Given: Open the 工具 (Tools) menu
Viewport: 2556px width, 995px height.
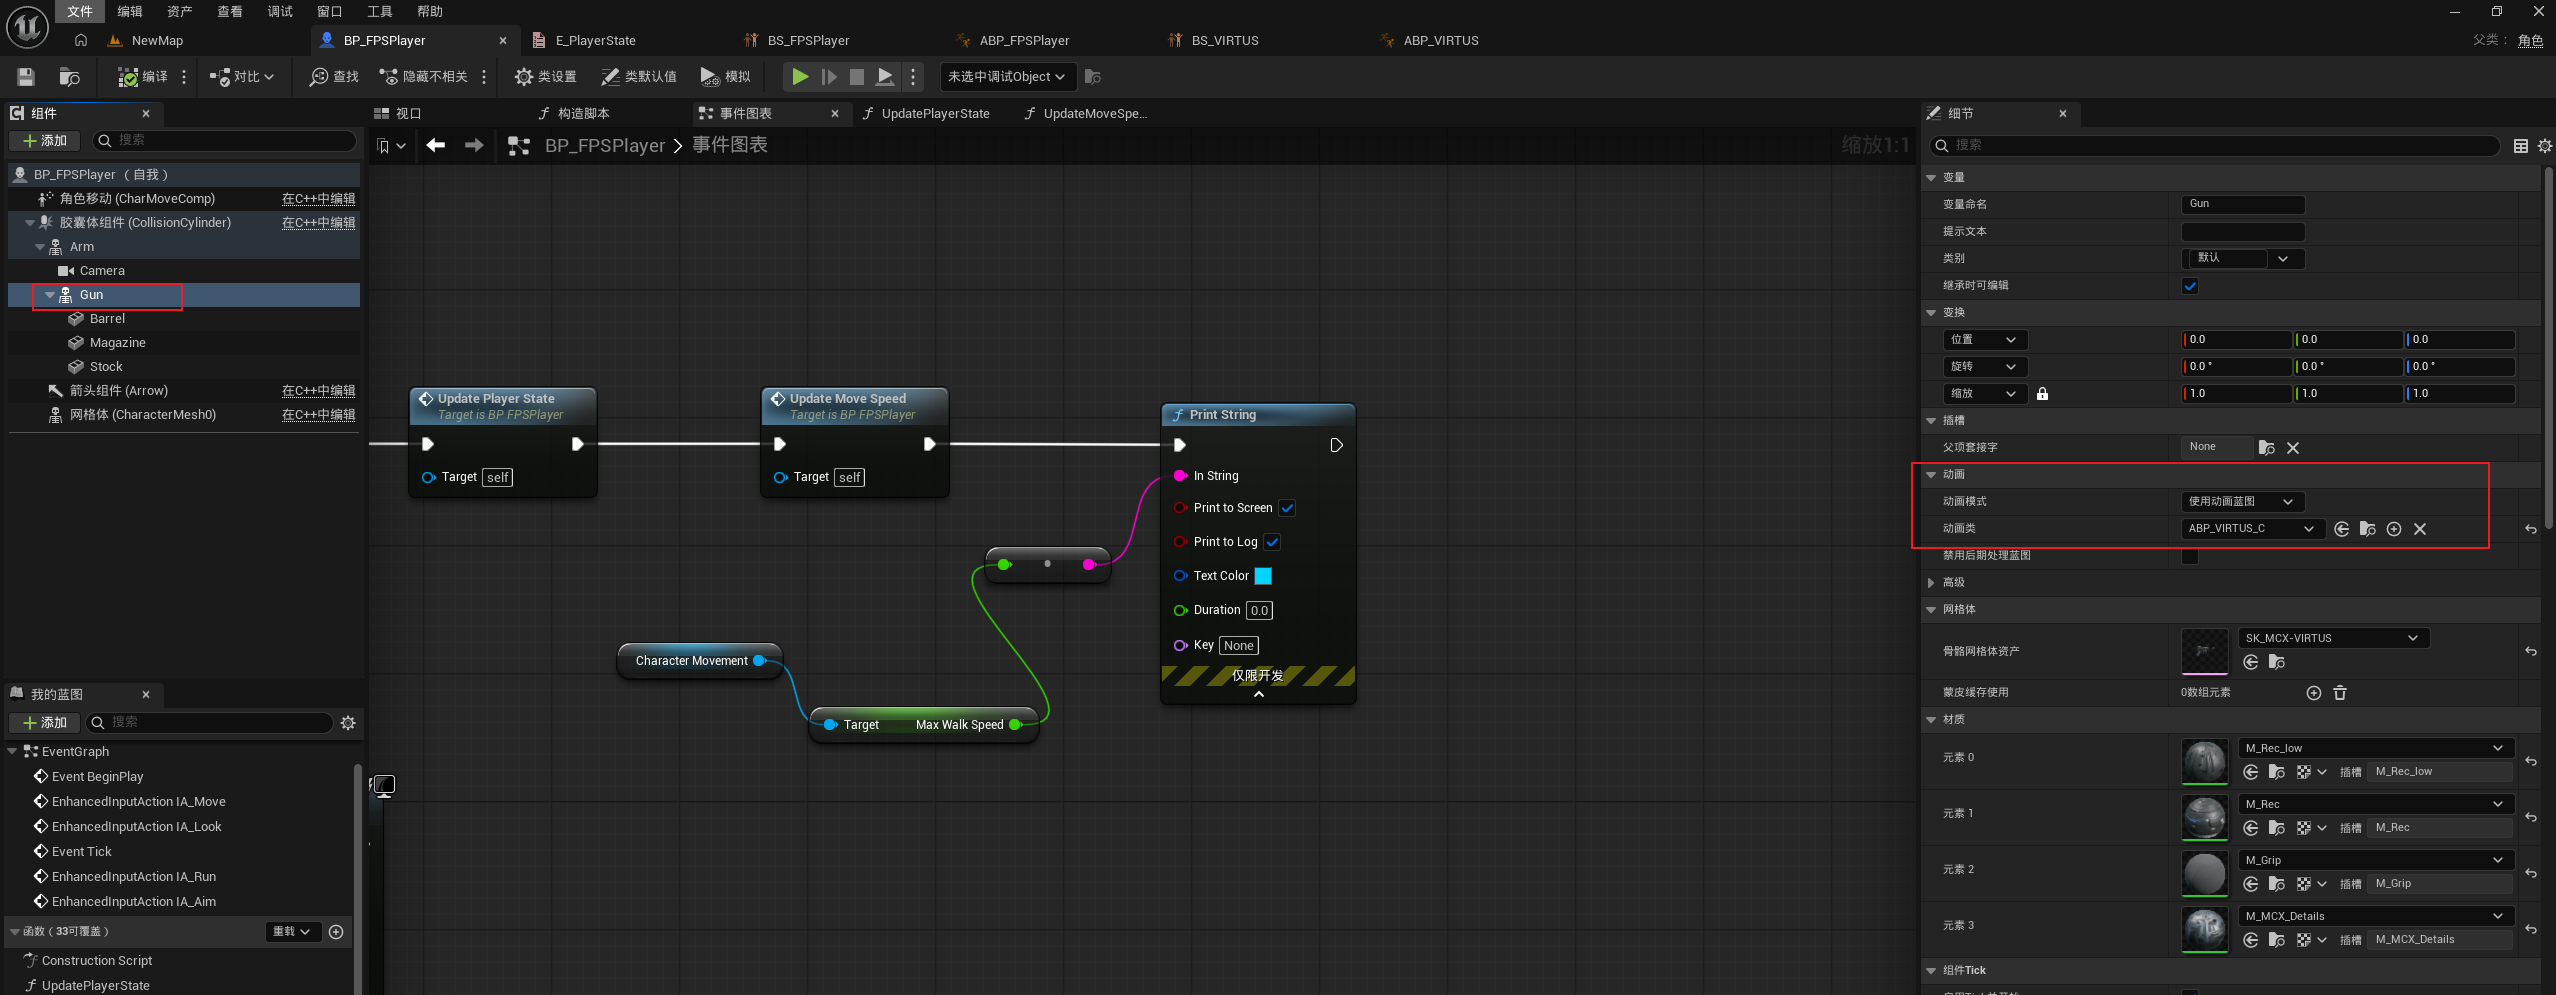Looking at the screenshot, I should [380, 11].
